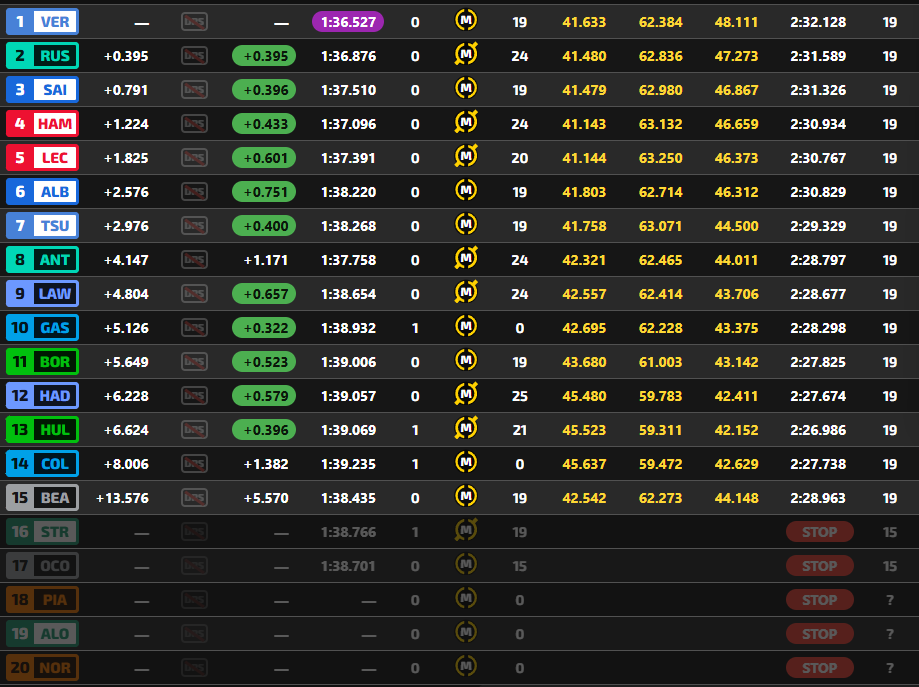This screenshot has height=687, width=919.
Task: Click the STOP badge in OCO row
Action: pyautogui.click(x=819, y=566)
